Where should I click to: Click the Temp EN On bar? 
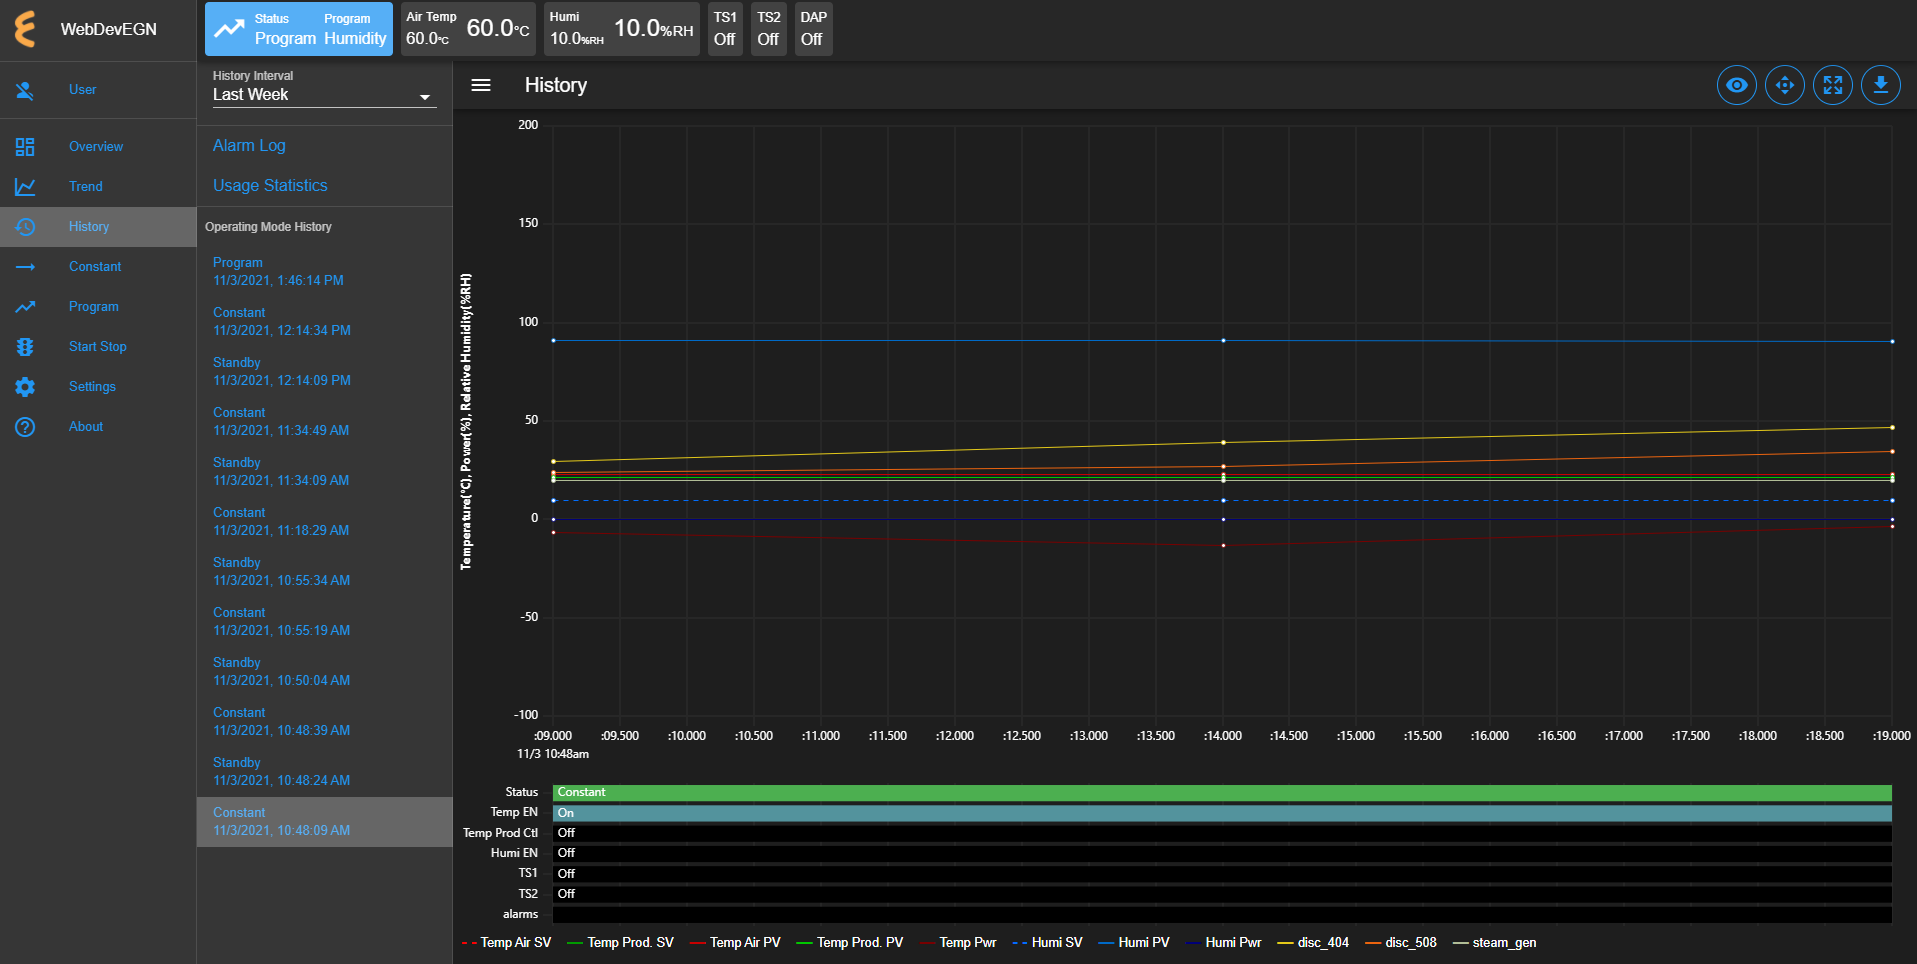click(x=1222, y=813)
